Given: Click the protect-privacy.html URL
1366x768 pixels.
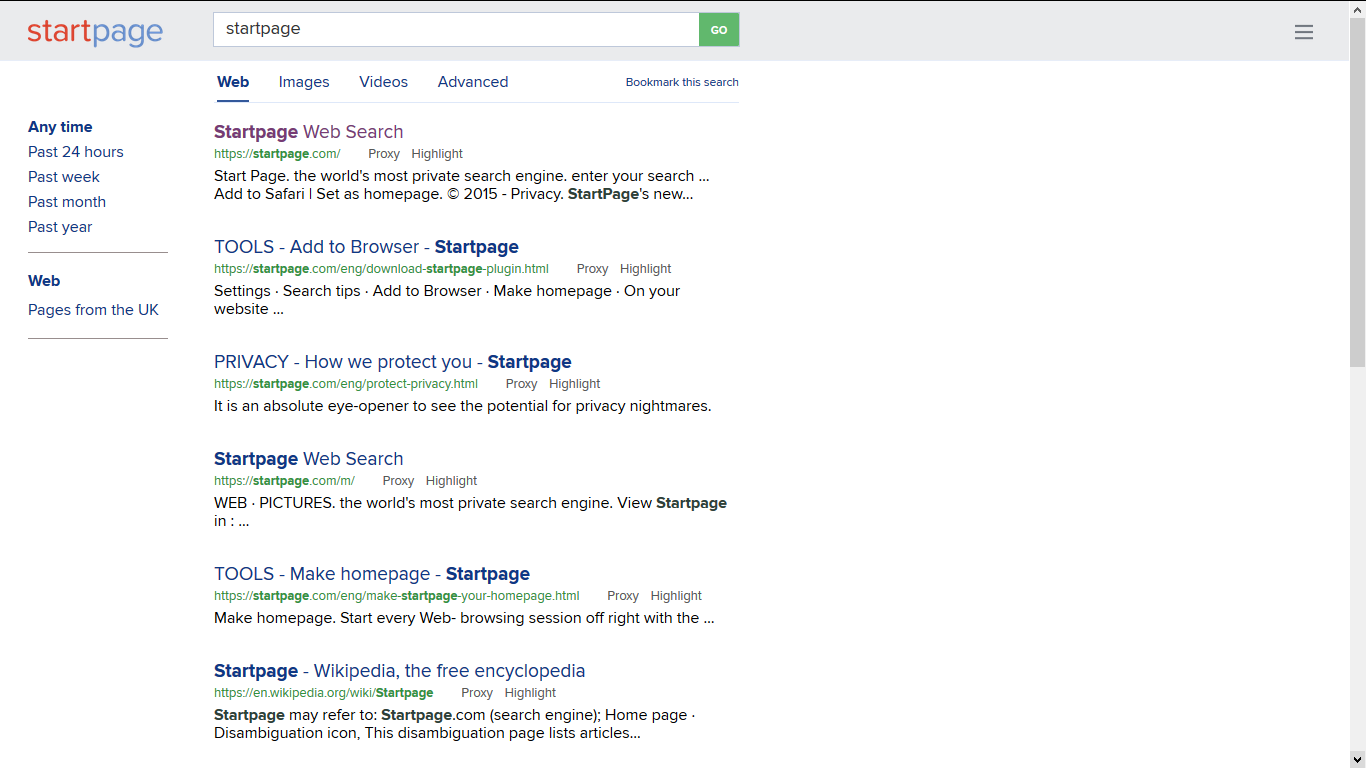Looking at the screenshot, I should [346, 384].
